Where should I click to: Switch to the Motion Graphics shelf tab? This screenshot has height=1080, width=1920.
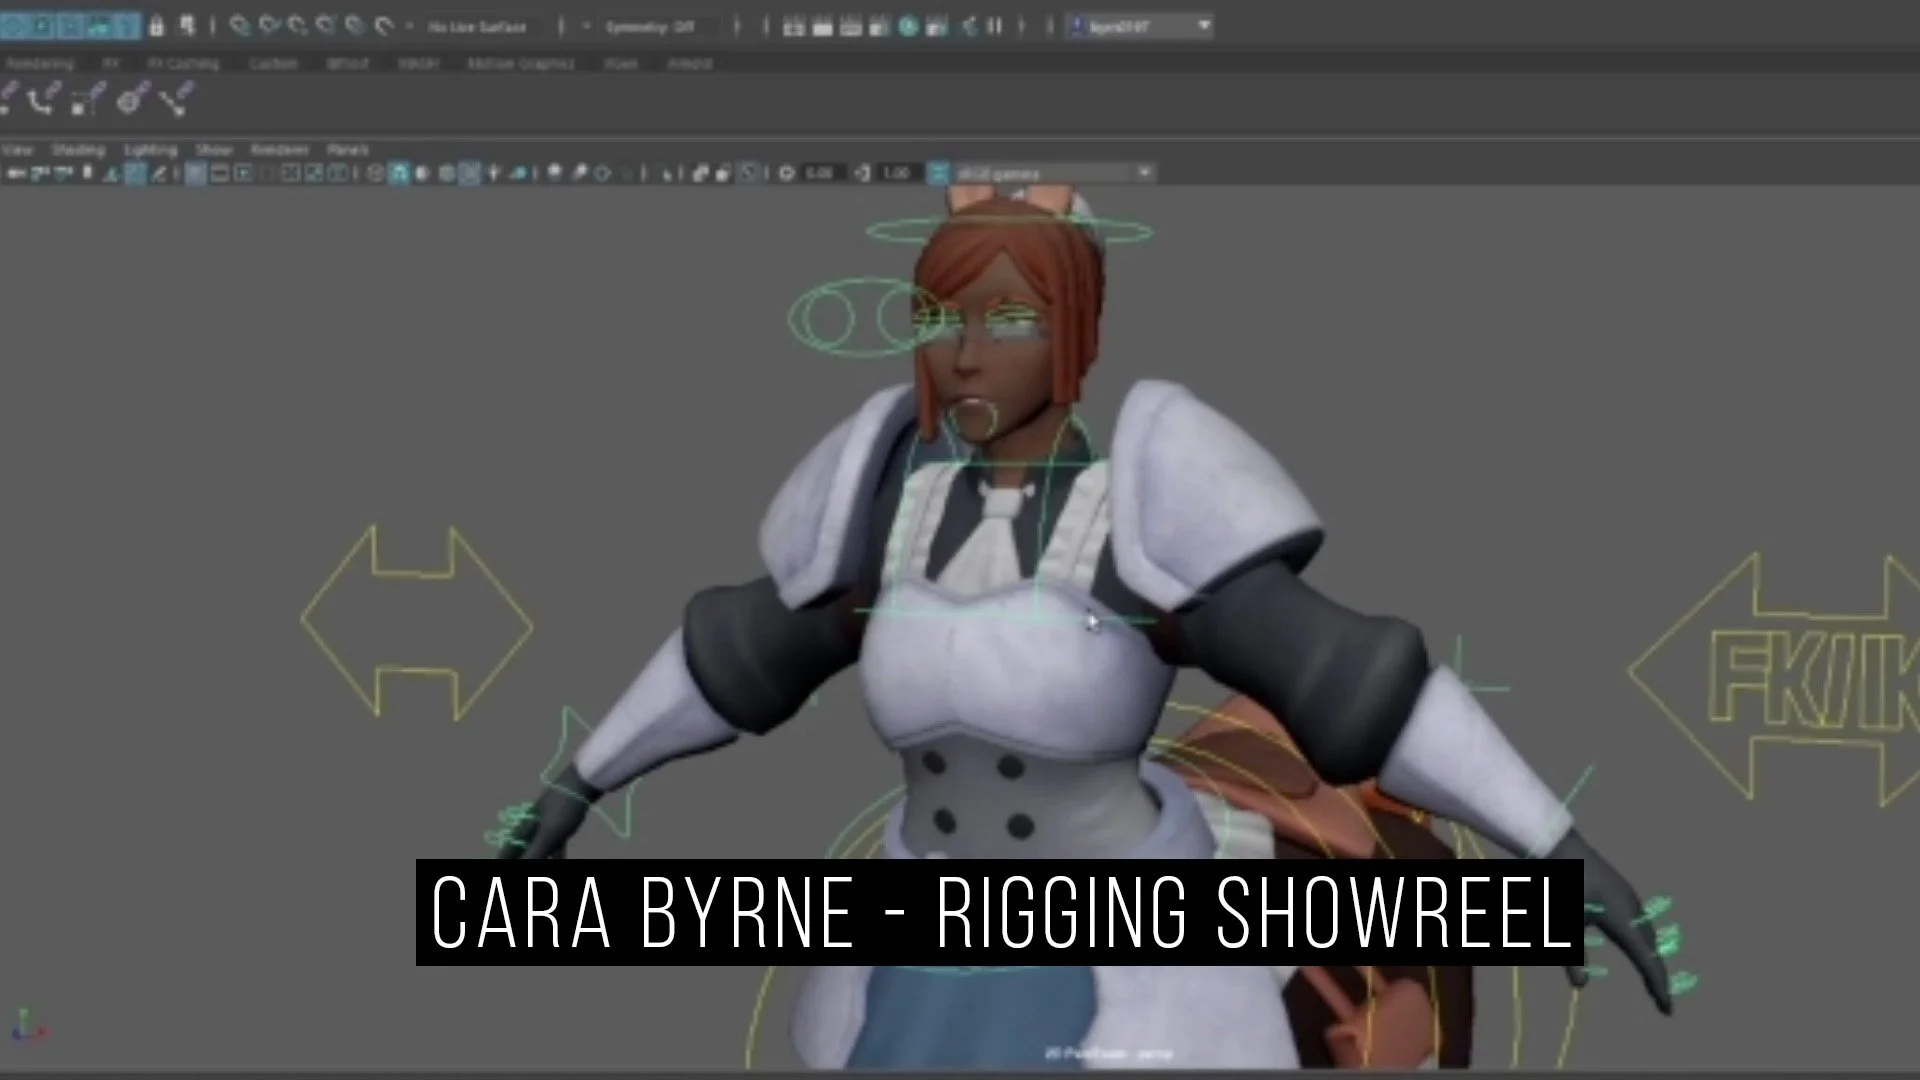[x=520, y=63]
